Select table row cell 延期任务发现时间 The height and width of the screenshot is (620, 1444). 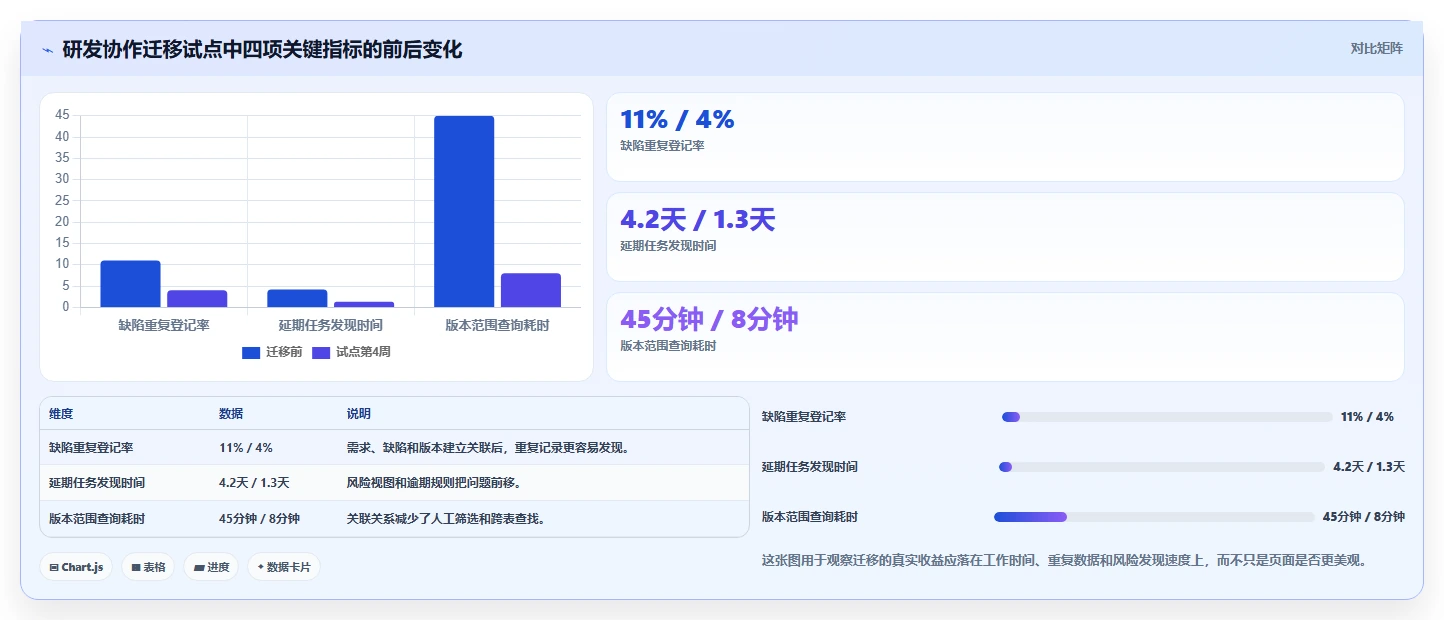coord(97,483)
